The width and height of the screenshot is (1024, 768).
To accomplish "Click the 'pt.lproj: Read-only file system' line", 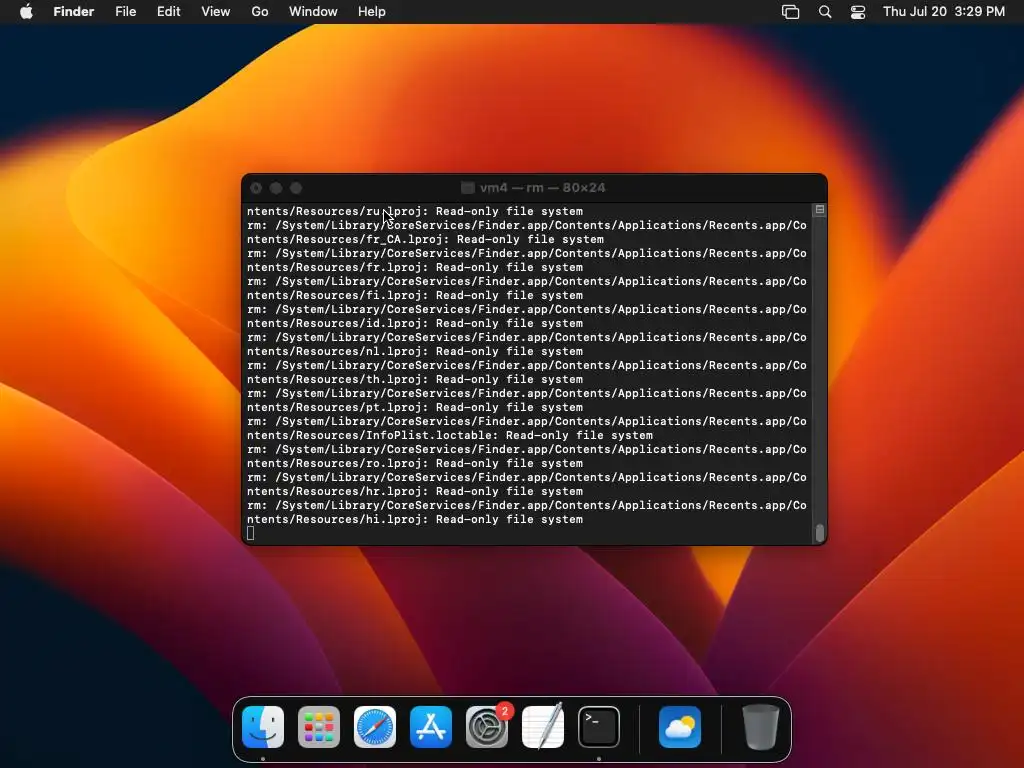I will [415, 408].
